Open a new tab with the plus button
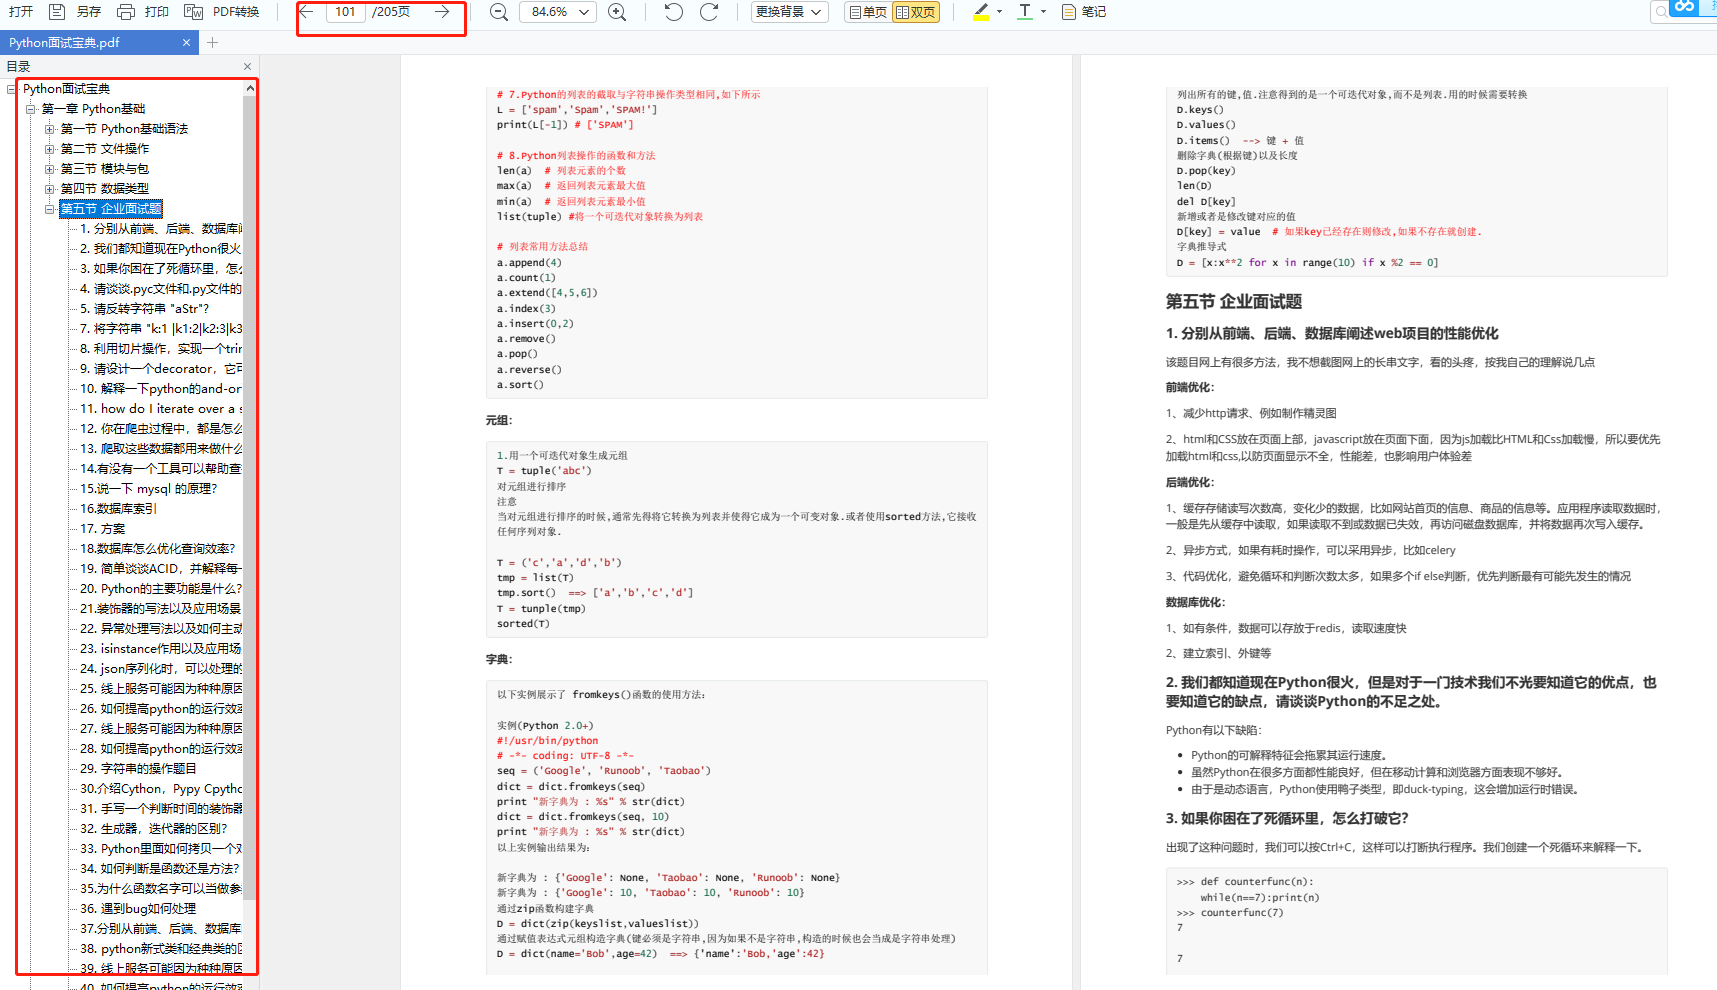This screenshot has width=1717, height=990. click(x=211, y=42)
